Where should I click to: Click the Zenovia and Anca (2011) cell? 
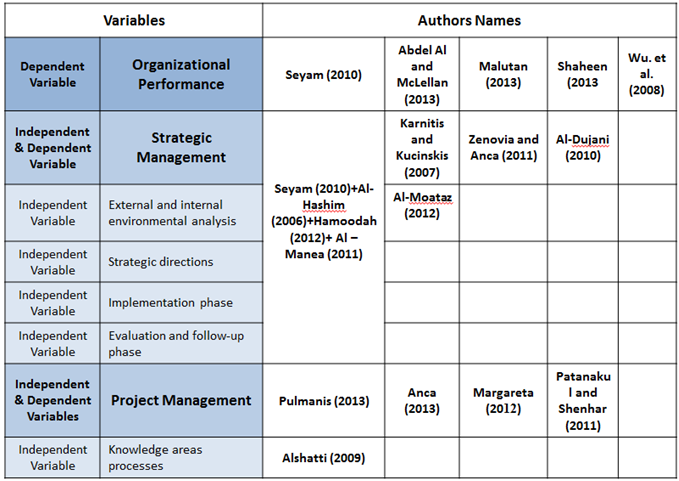click(x=503, y=148)
